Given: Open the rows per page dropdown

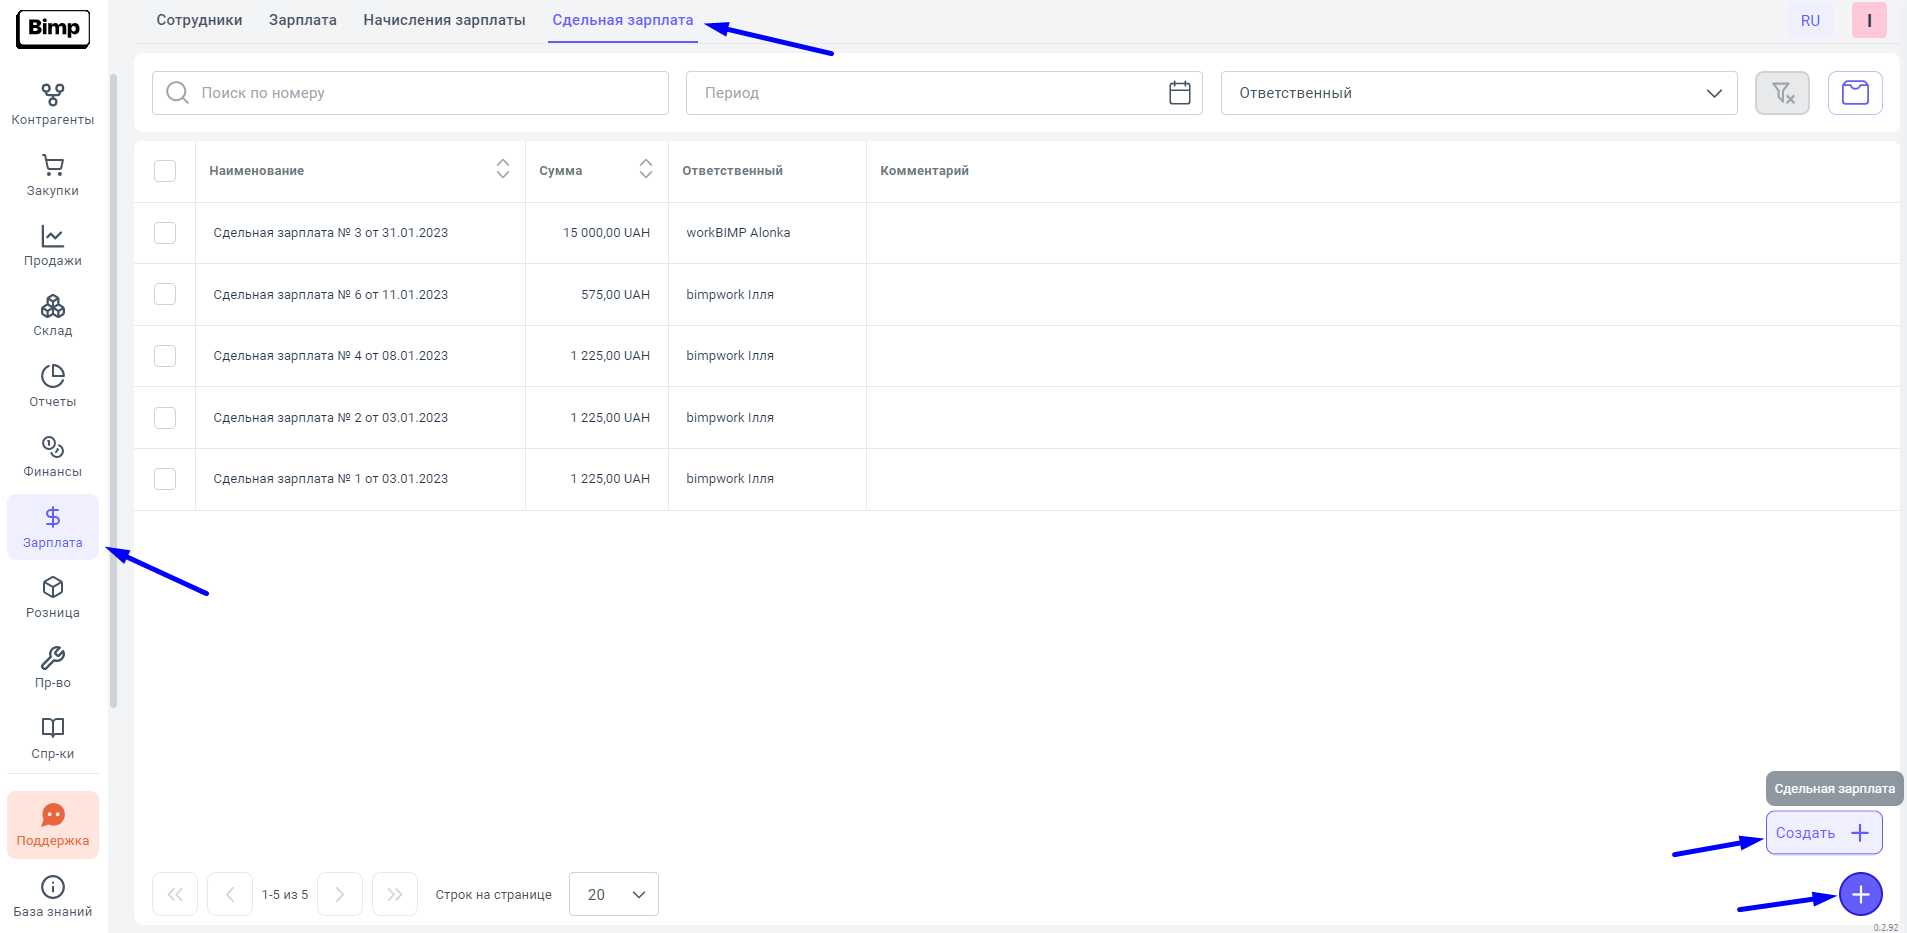Looking at the screenshot, I should [x=613, y=894].
